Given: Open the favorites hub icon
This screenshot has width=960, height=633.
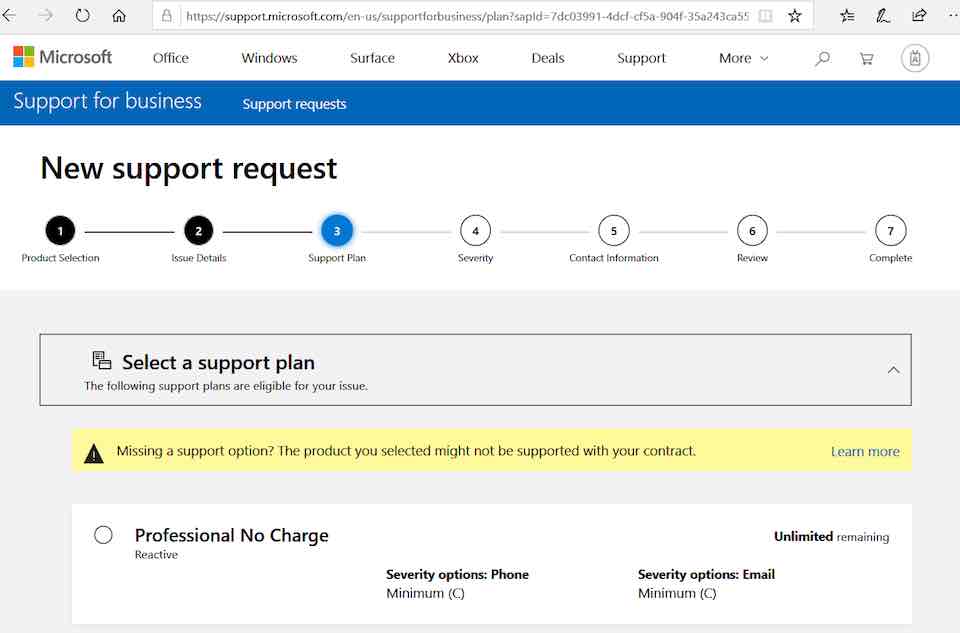Looking at the screenshot, I should (847, 16).
